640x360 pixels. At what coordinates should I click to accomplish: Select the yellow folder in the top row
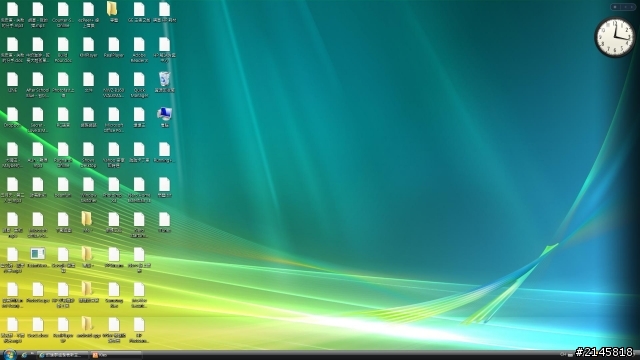[x=113, y=12]
